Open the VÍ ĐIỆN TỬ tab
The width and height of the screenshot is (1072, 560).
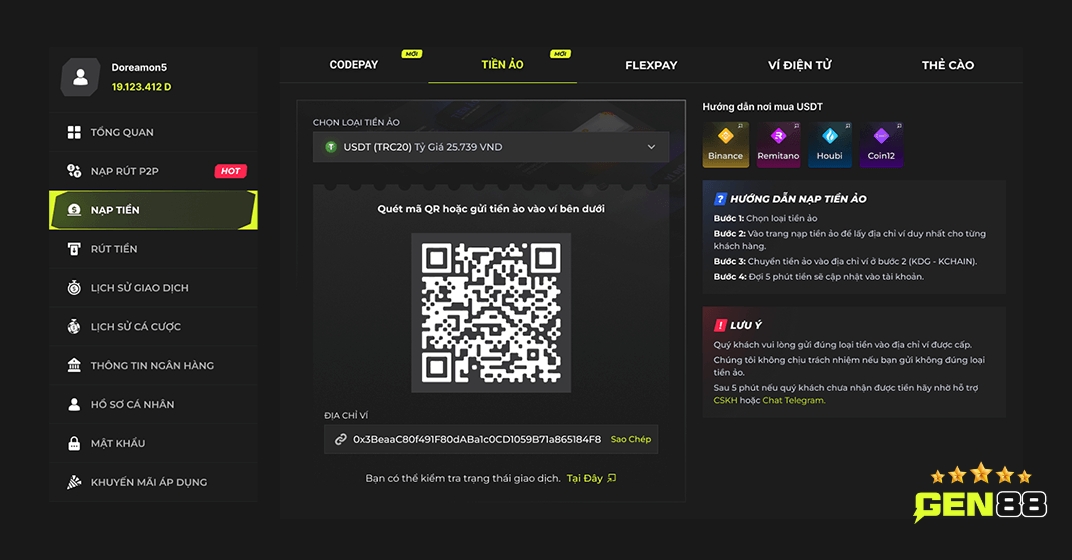(x=799, y=65)
